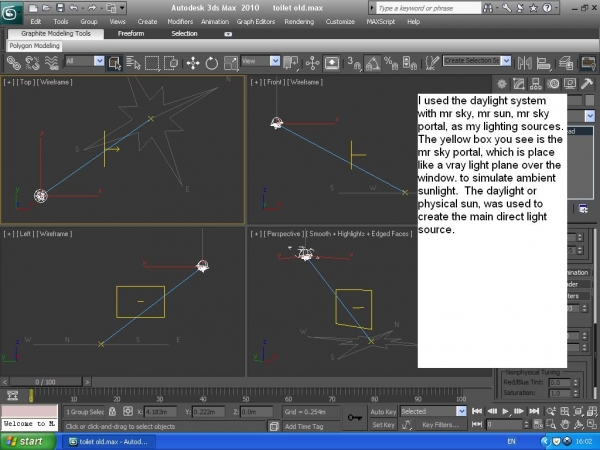
Task: Open the Select by Name list
Action: pyautogui.click(x=133, y=63)
